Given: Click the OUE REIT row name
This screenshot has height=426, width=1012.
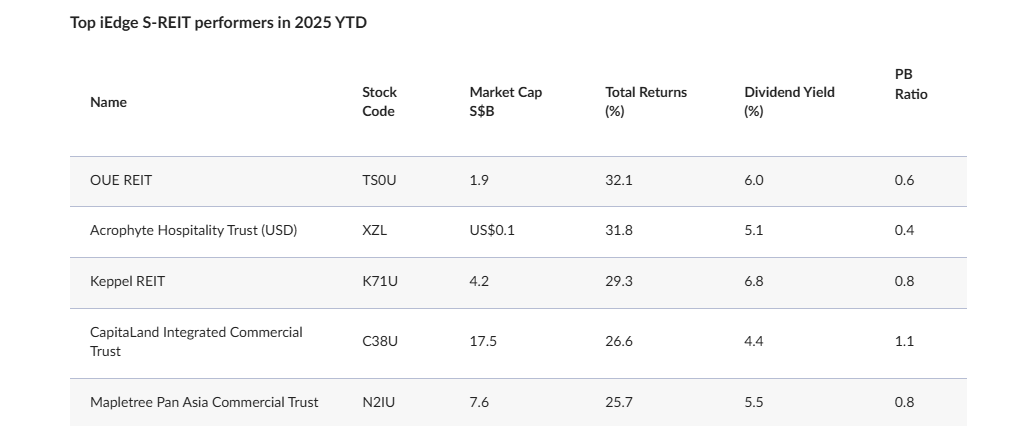Looking at the screenshot, I should coord(121,181).
